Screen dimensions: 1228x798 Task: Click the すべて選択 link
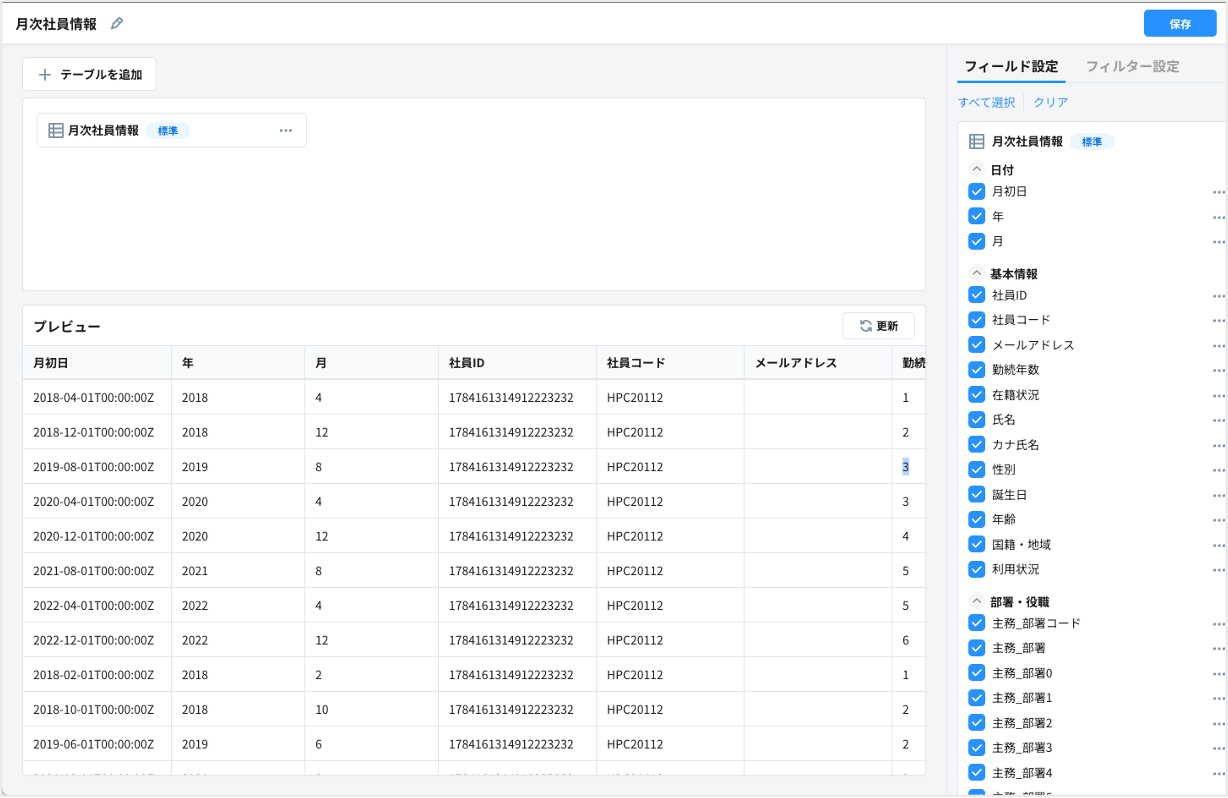click(x=986, y=102)
